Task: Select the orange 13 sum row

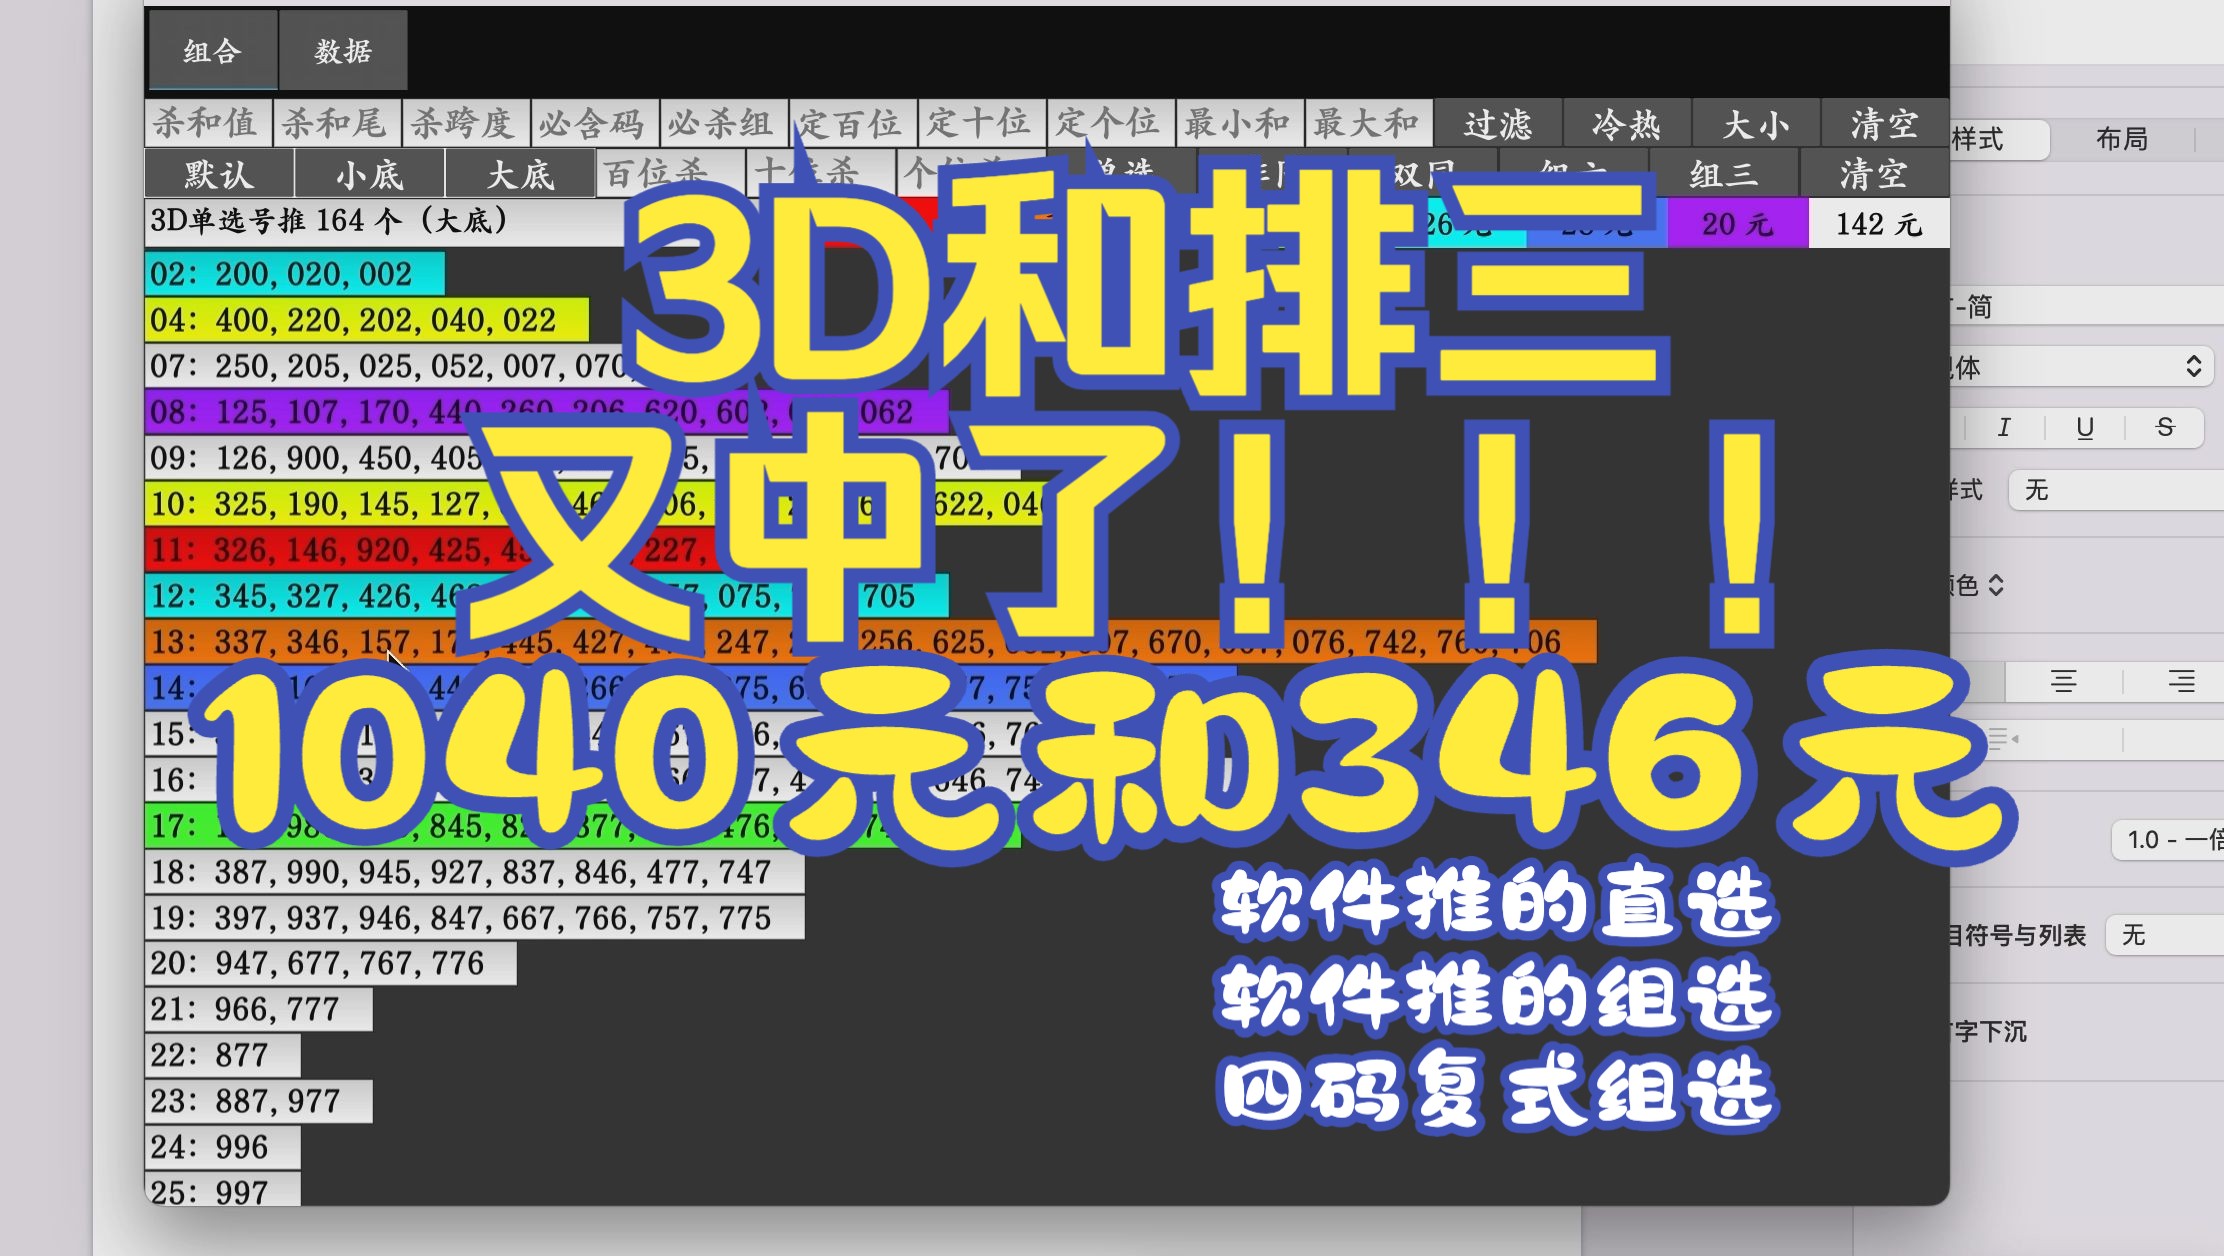Action: 871,641
